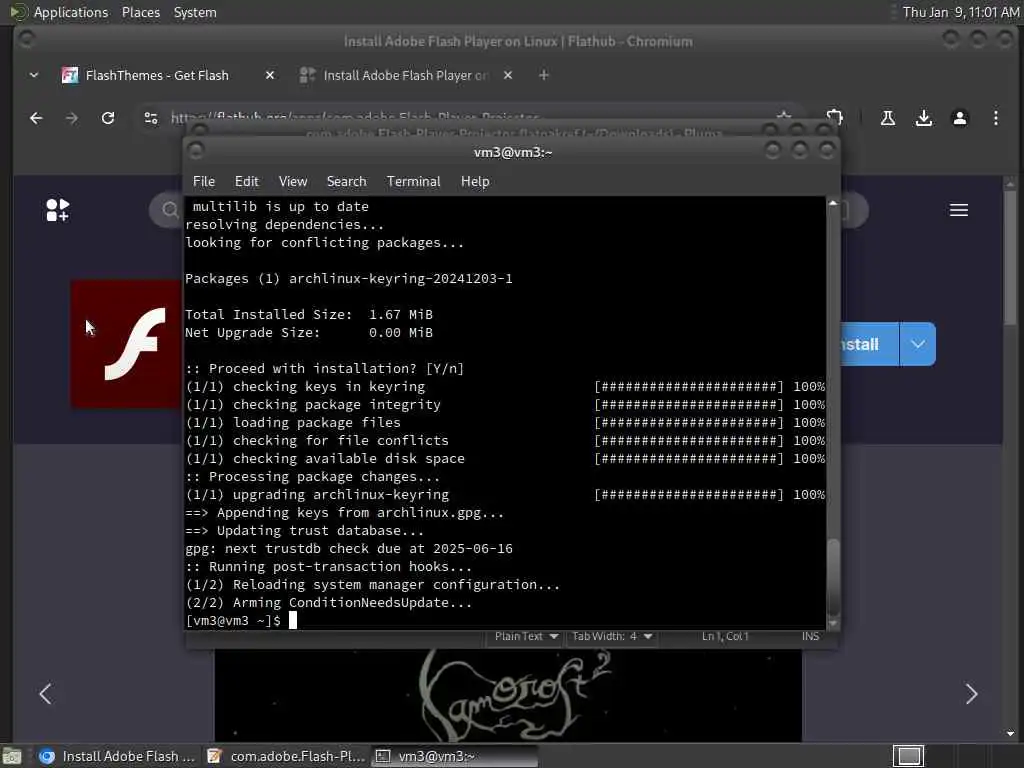Click the Chromium page scrollbar down arrow
This screenshot has width=1024, height=768.
(1010, 734)
